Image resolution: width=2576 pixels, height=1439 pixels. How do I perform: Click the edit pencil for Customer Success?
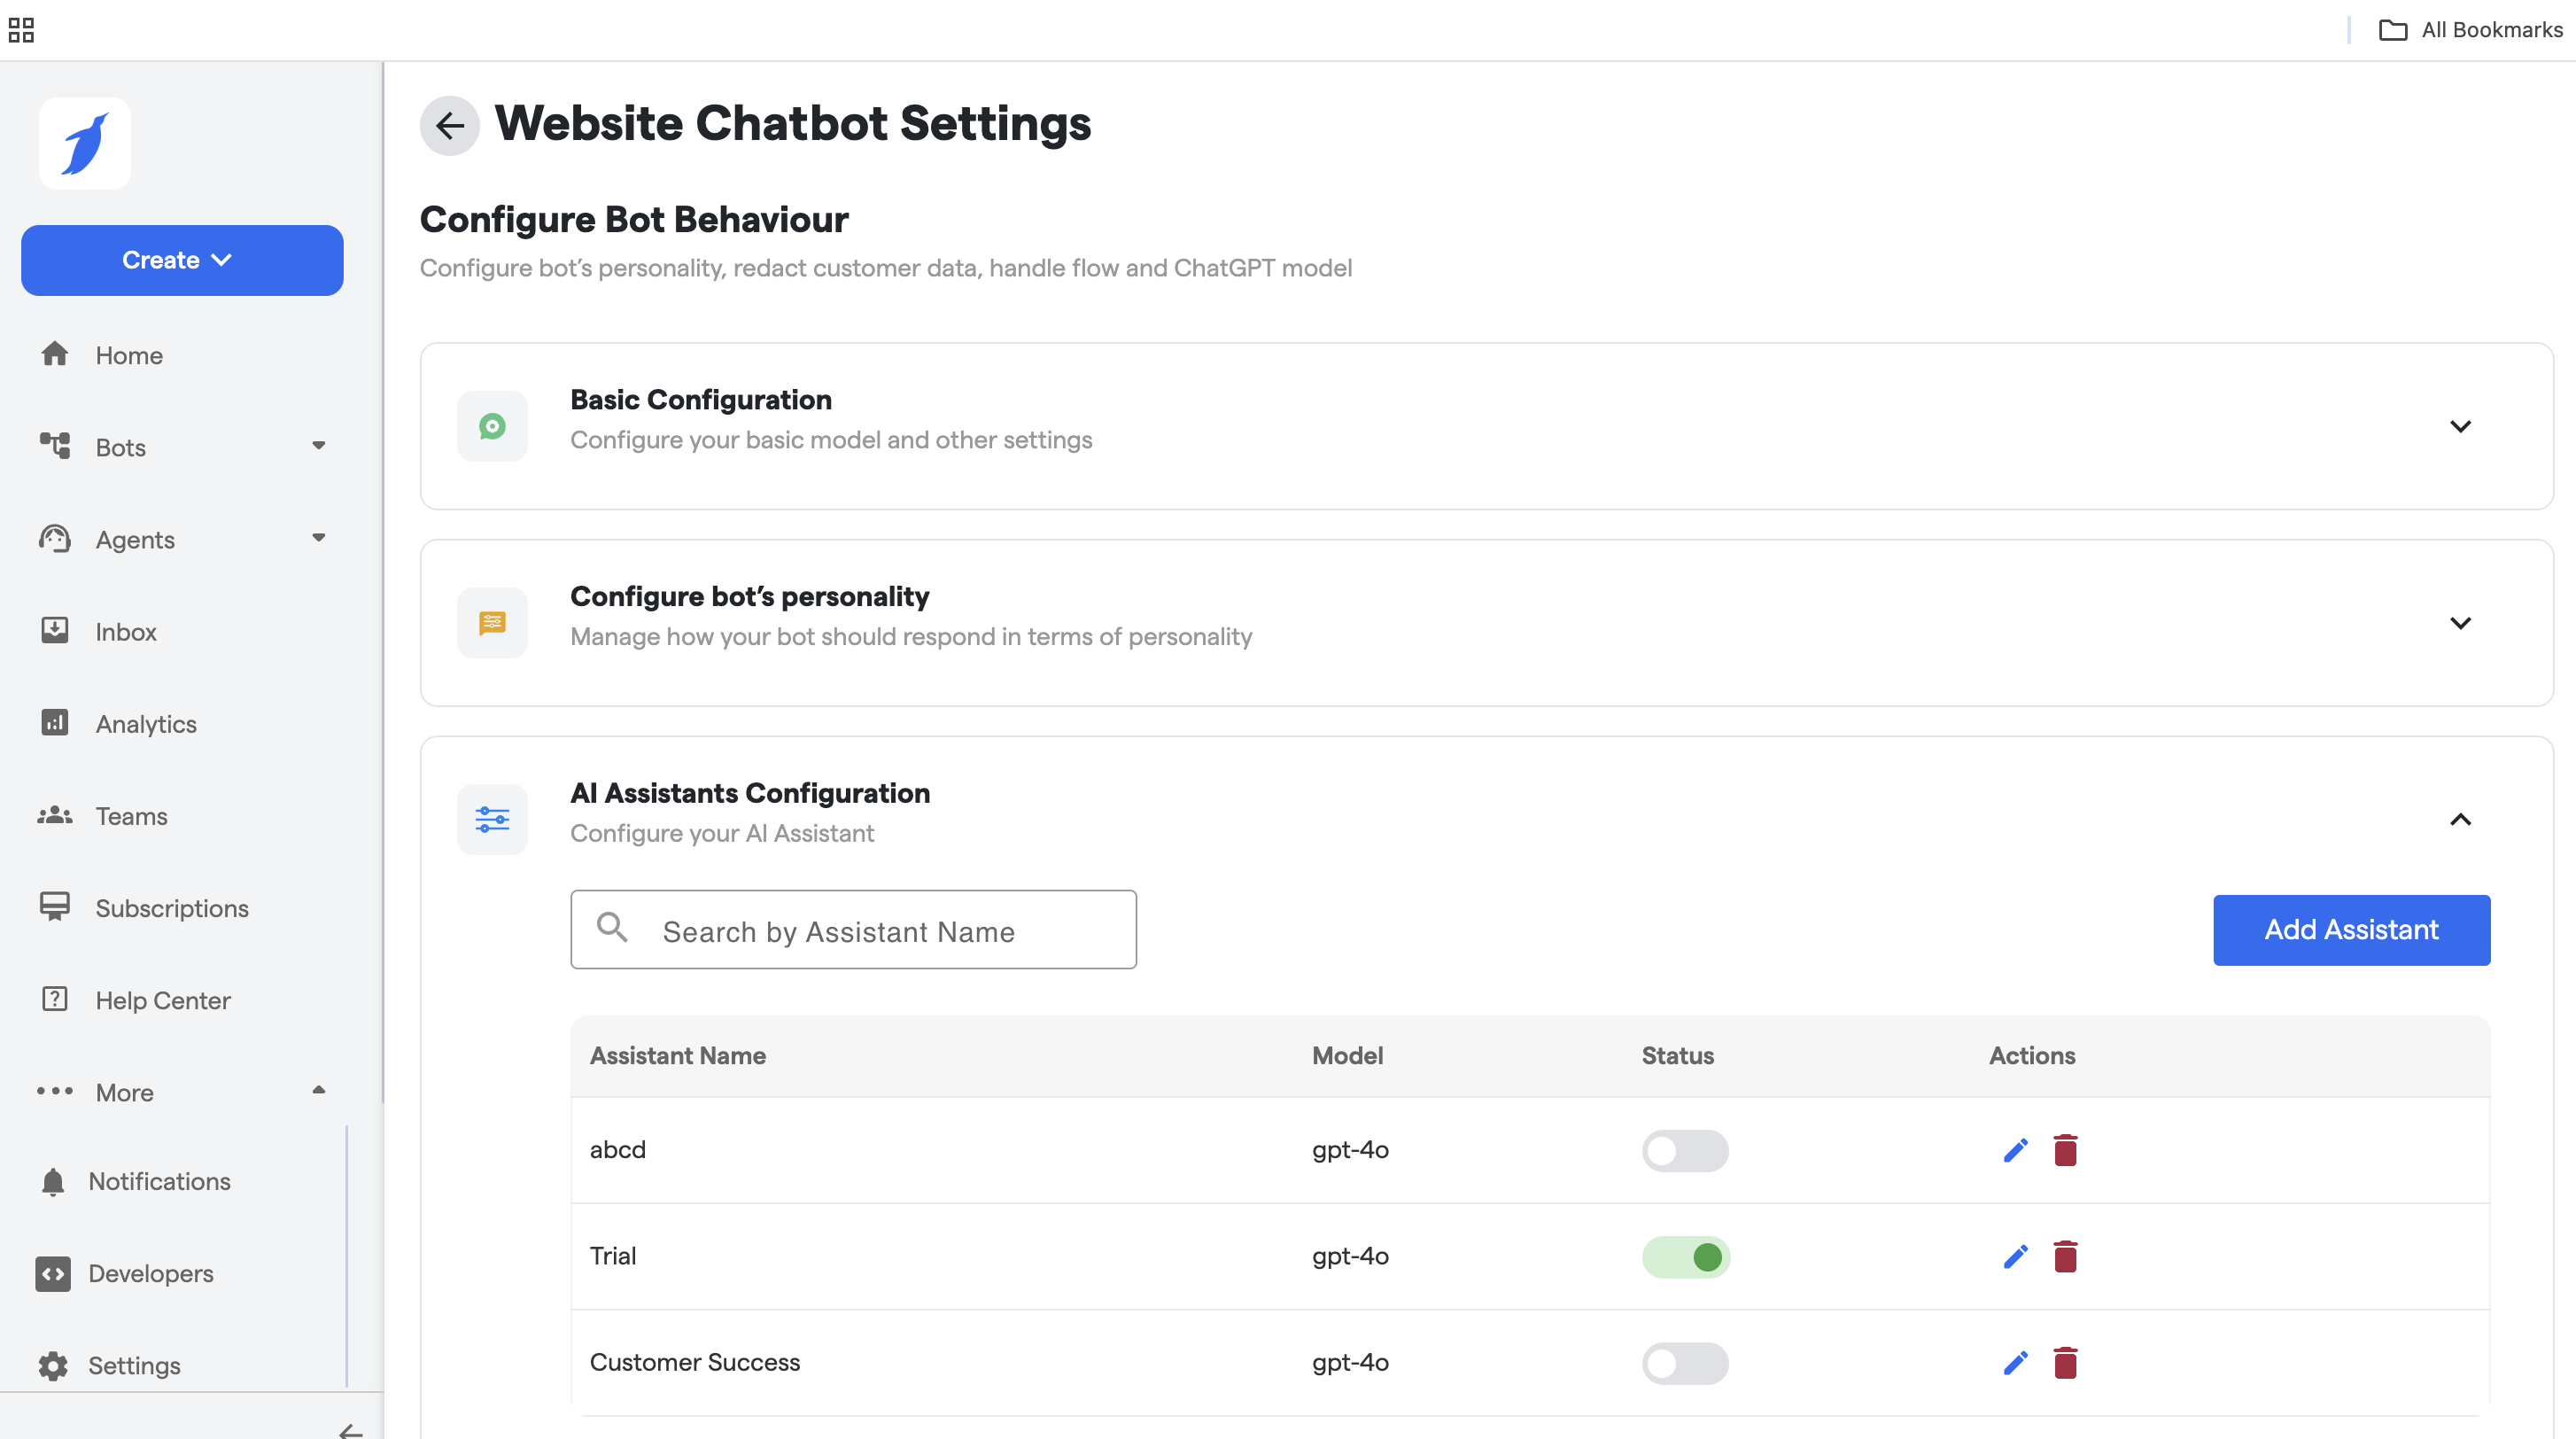pos(2015,1363)
